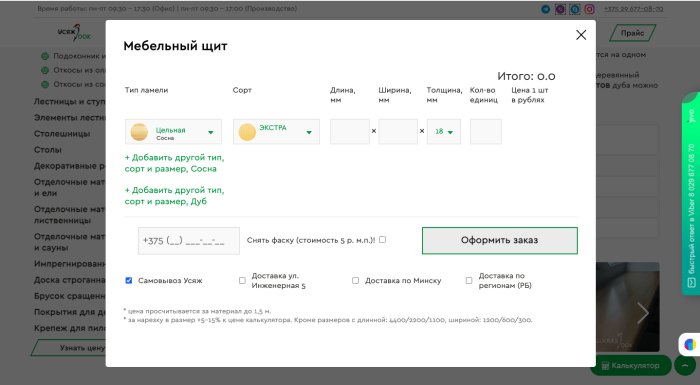Toggle the Снять фаску checkbox
The height and width of the screenshot is (385, 700).
coord(383,240)
